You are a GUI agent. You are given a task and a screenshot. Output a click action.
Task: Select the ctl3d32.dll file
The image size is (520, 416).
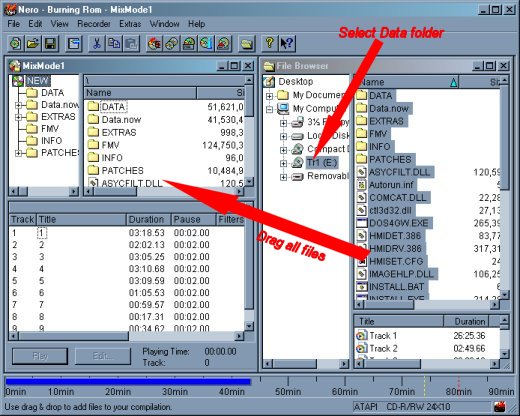pyautogui.click(x=390, y=210)
